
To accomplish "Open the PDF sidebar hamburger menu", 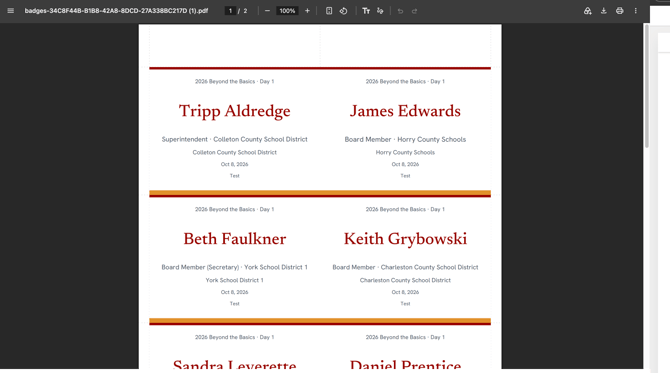I will point(11,11).
